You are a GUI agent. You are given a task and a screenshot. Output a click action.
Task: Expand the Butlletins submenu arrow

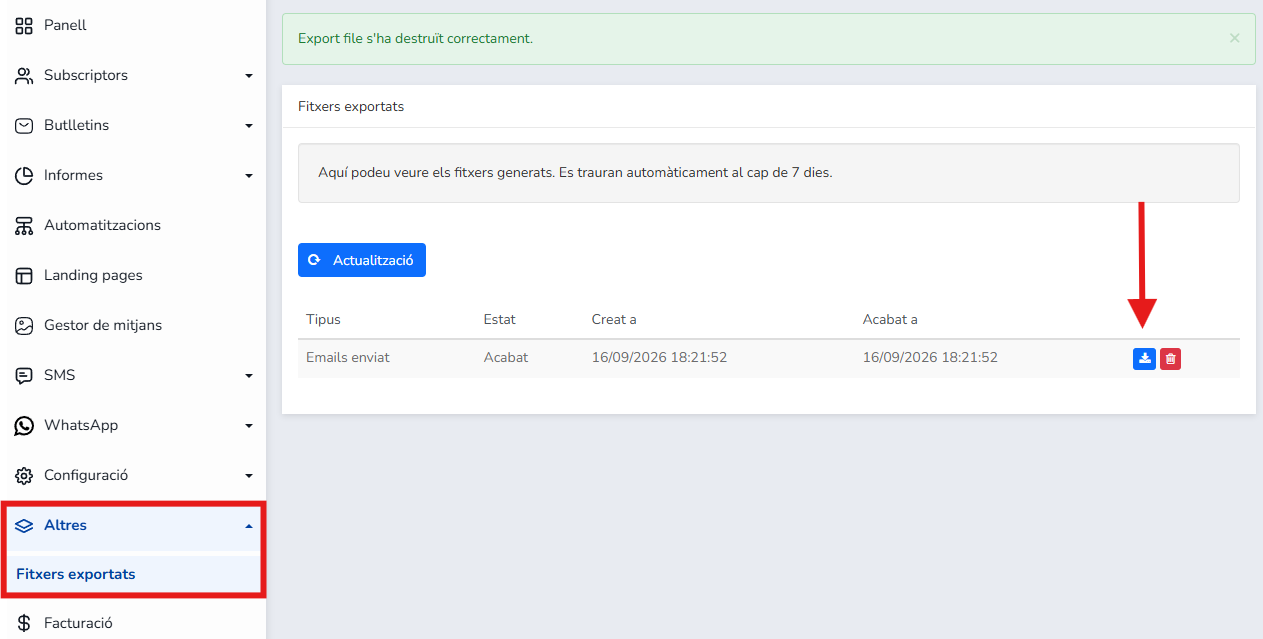point(249,126)
